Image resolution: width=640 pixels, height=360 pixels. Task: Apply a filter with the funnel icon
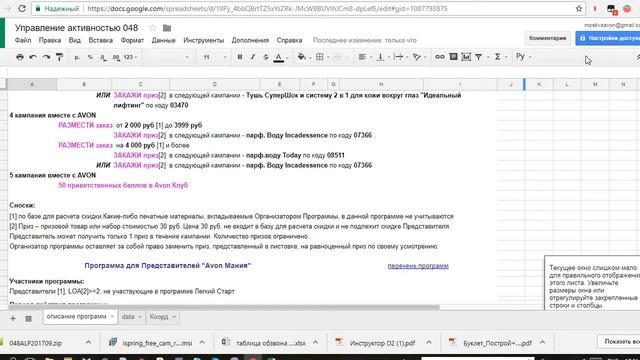click(x=480, y=57)
